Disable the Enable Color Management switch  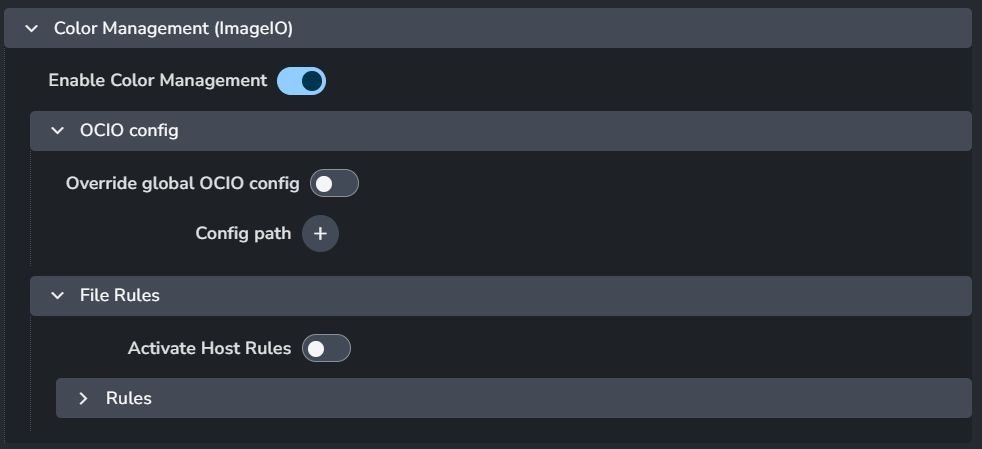pos(301,81)
